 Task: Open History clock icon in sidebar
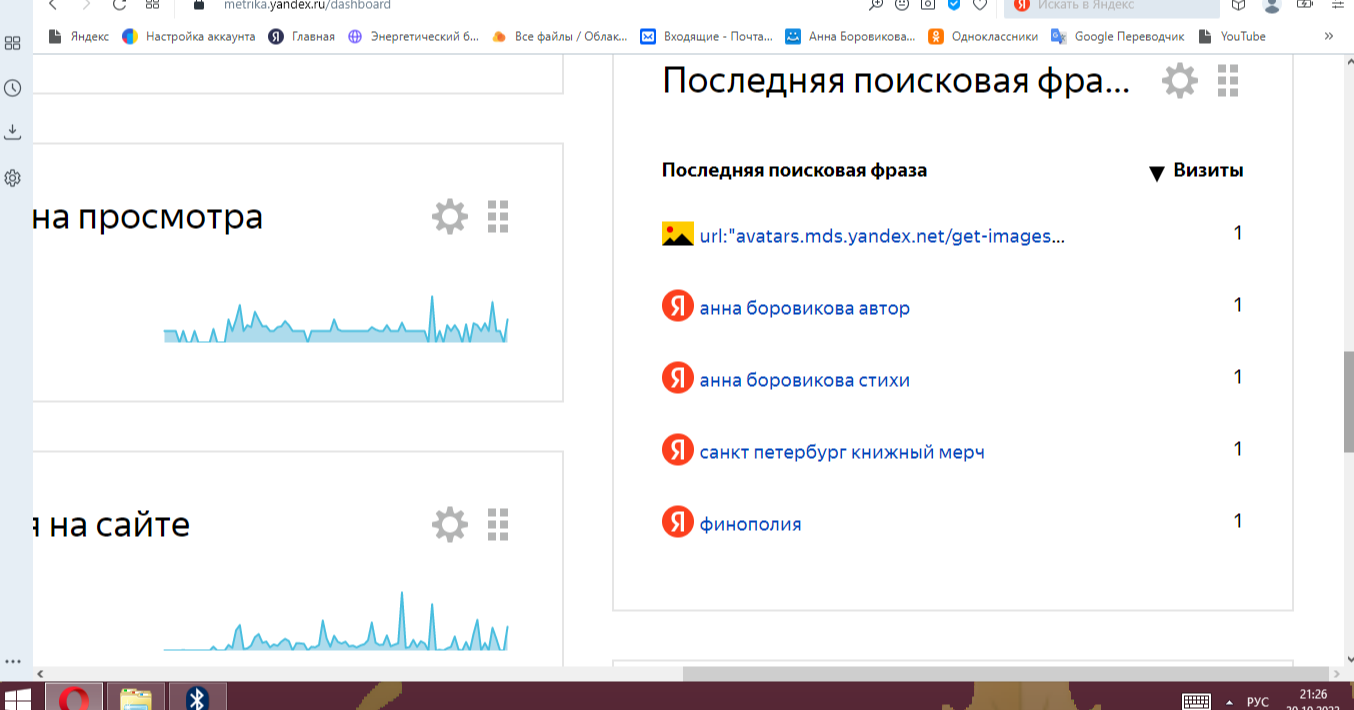(x=13, y=88)
